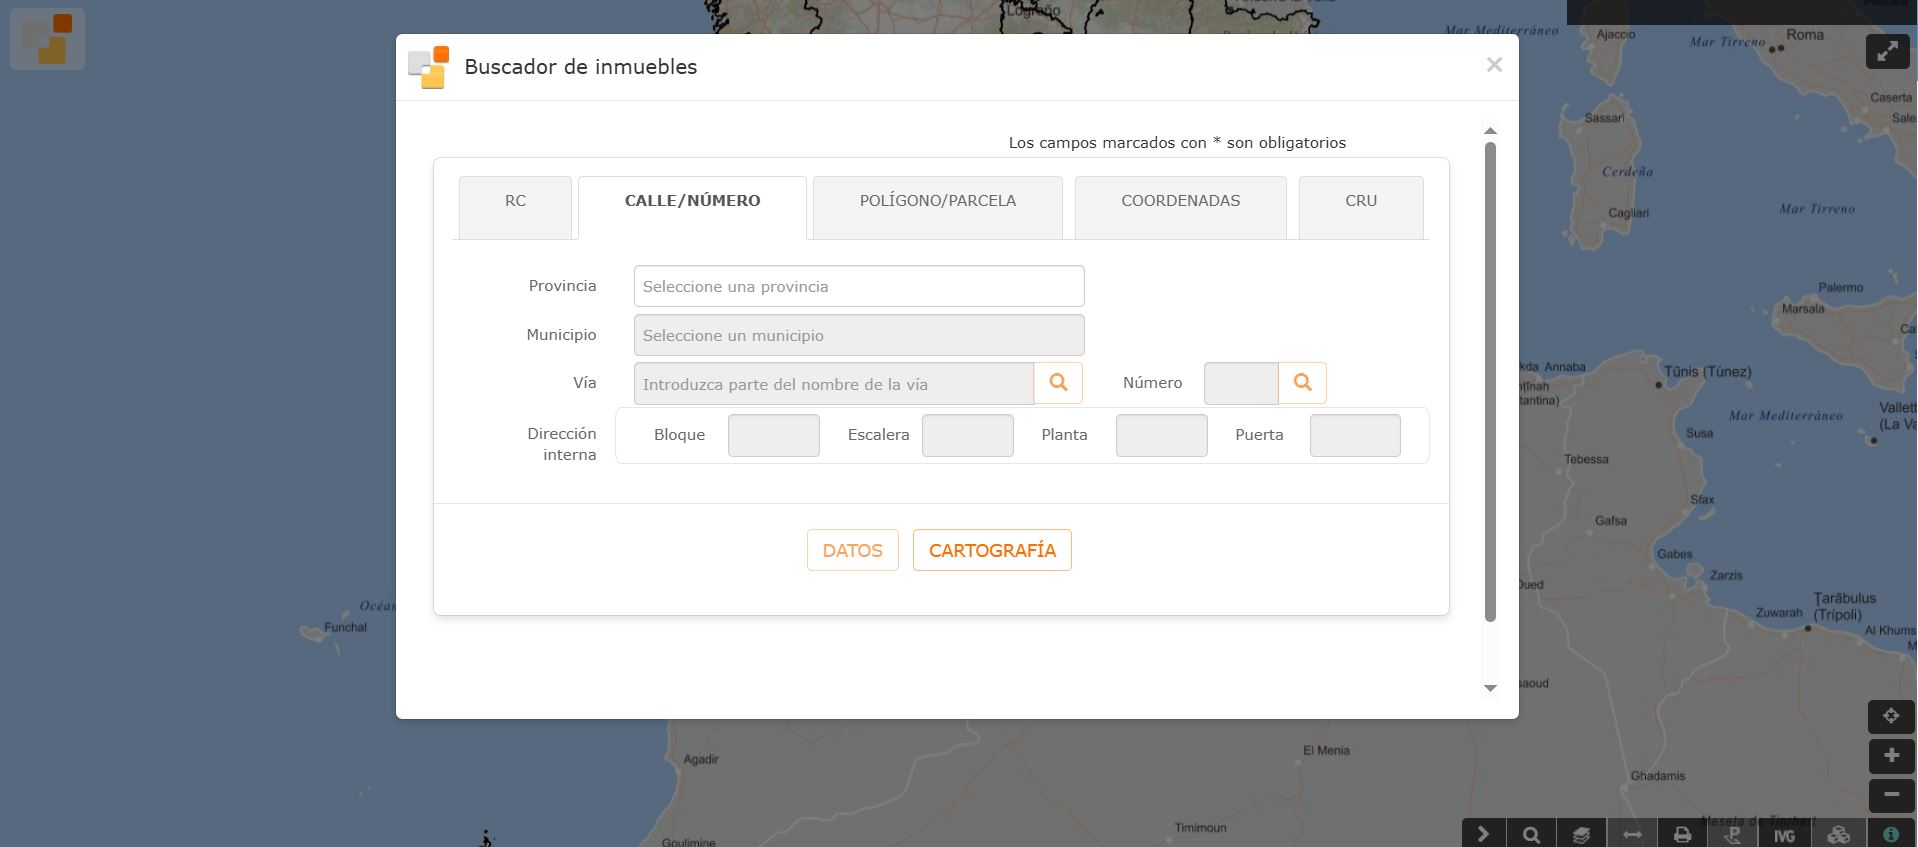Screen dimensions: 1918x847
Task: Click the Catastro logo at top-left of map
Action: (x=47, y=39)
